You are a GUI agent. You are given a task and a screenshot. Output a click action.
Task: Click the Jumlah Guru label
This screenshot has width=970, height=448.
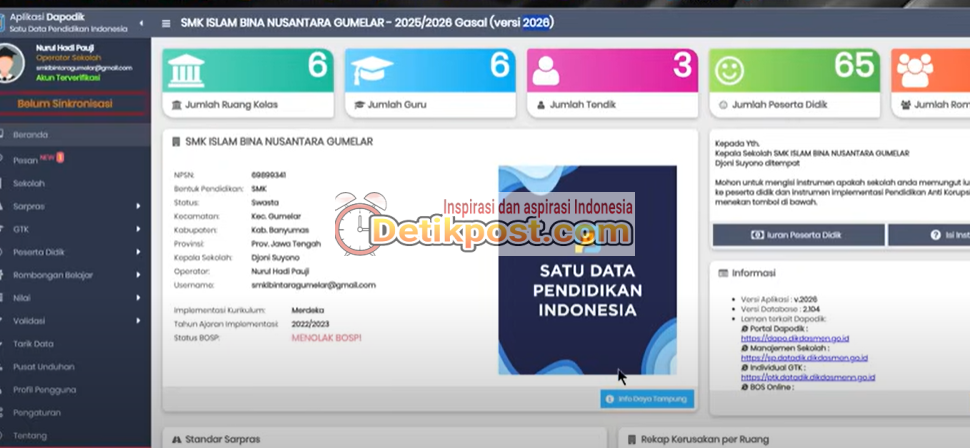coord(397,105)
